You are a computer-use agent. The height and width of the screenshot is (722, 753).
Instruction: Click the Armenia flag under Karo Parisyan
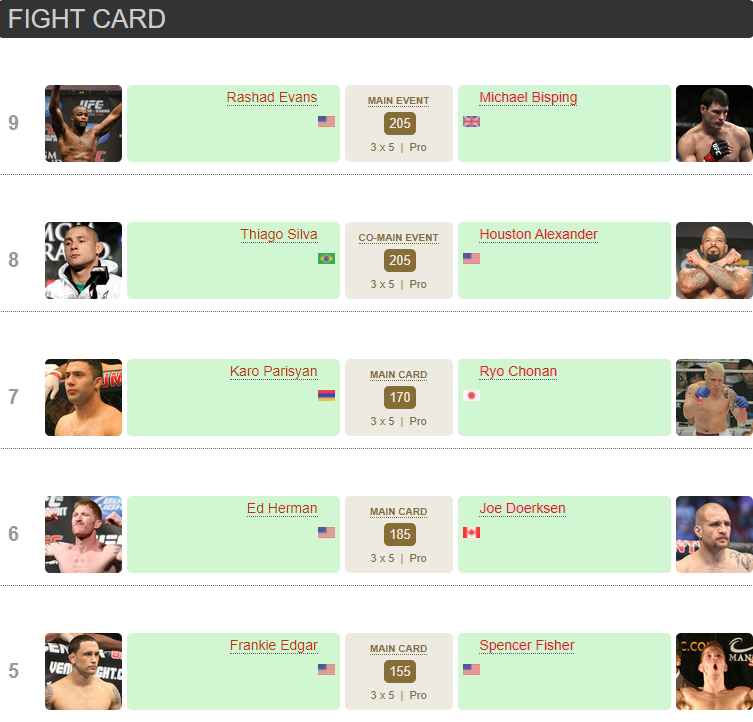pos(326,395)
